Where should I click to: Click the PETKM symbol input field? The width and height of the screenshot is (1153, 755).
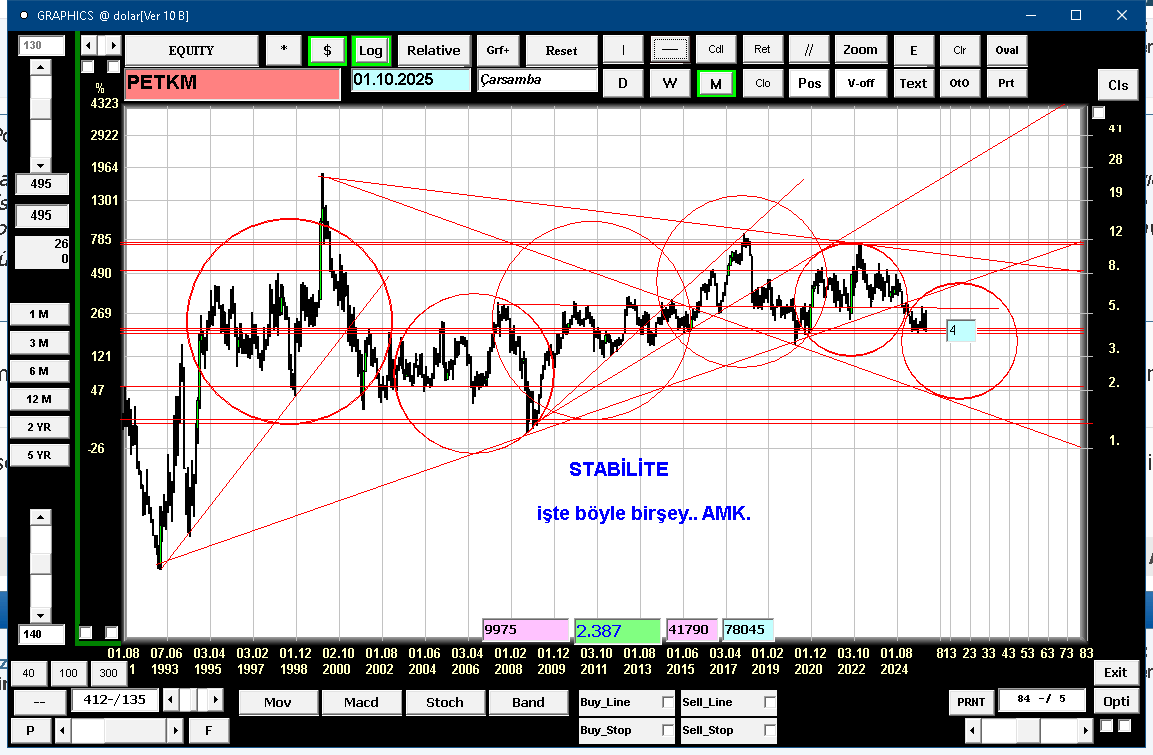(x=232, y=84)
